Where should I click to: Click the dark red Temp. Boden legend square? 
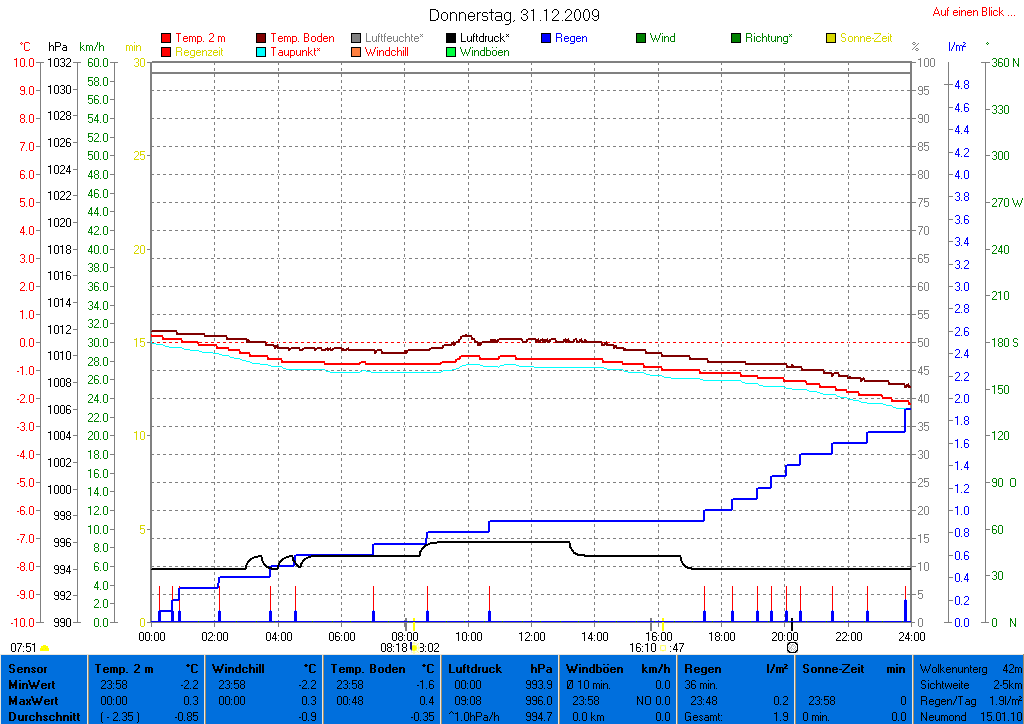[x=262, y=39]
